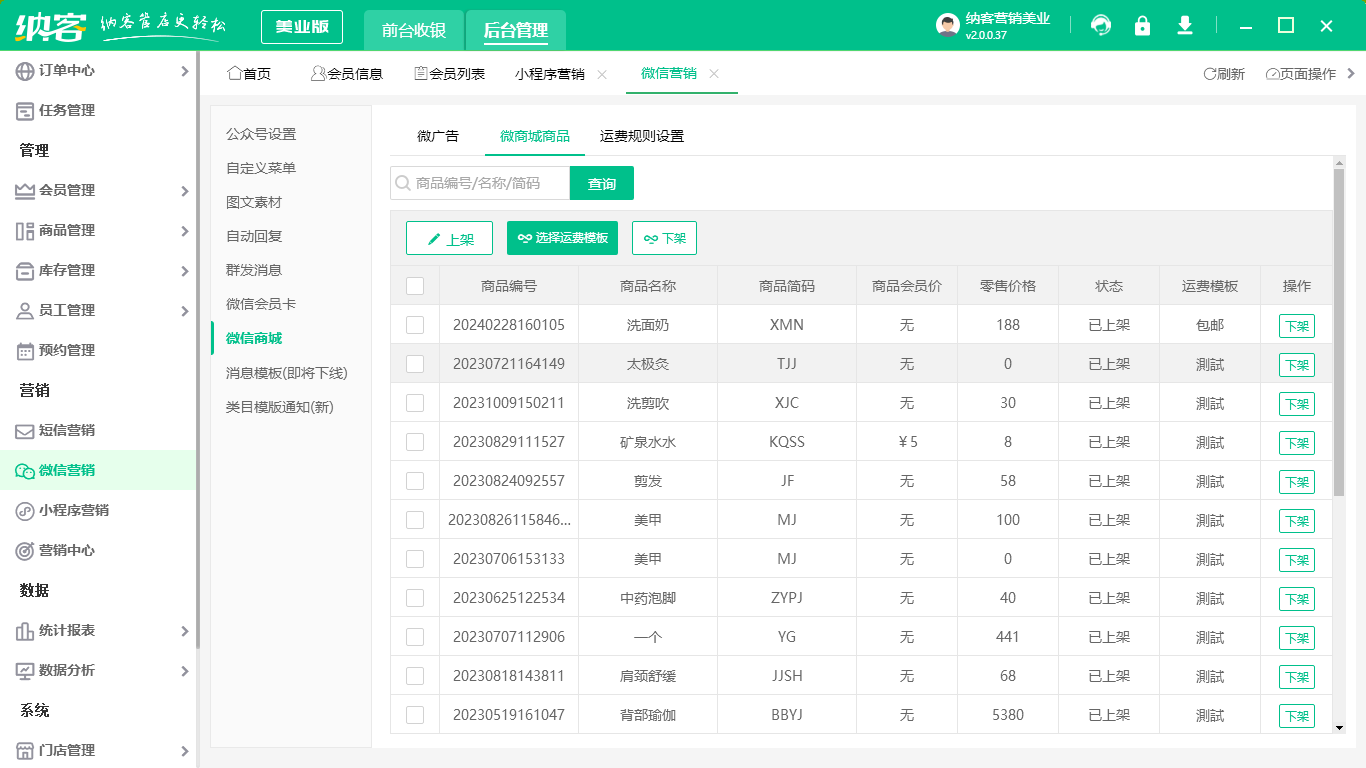Open the 会员列表 tab
Image resolution: width=1366 pixels, height=768 pixels.
coord(450,74)
